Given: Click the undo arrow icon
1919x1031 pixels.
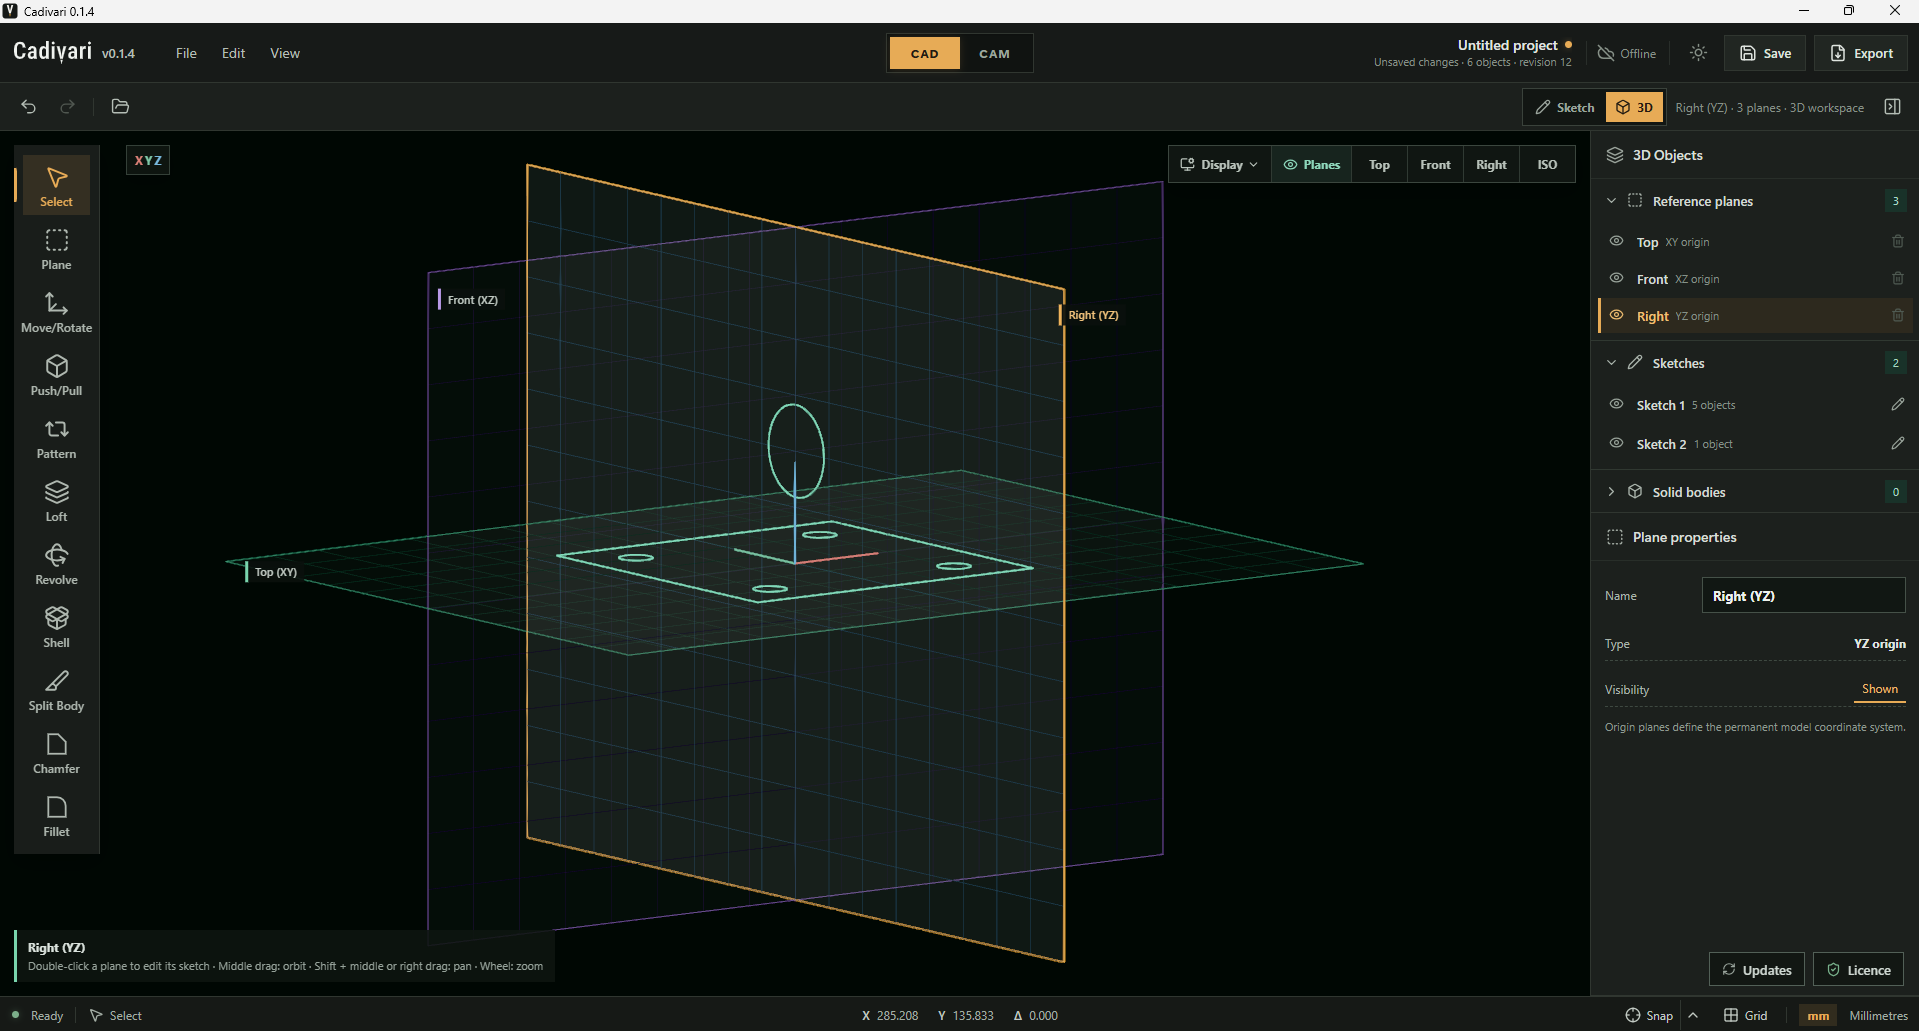Looking at the screenshot, I should point(29,107).
